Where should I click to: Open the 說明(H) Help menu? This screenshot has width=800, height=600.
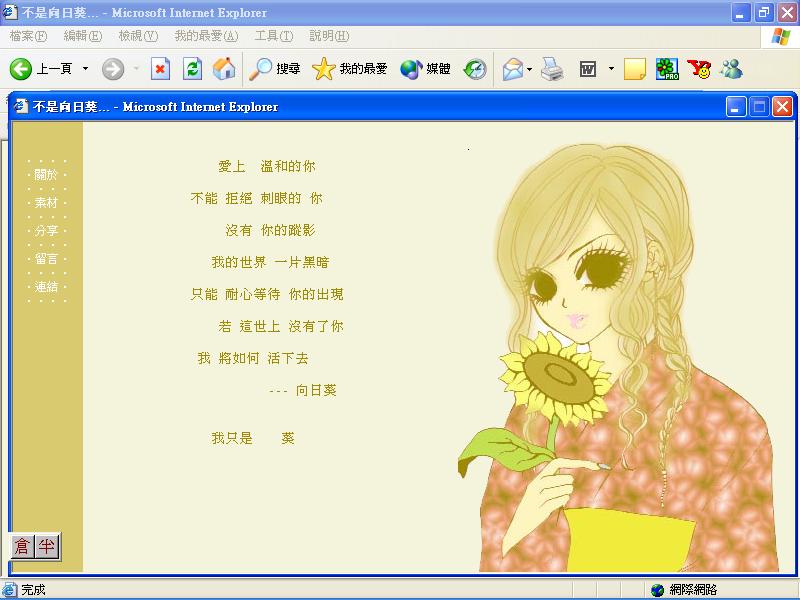(x=329, y=36)
